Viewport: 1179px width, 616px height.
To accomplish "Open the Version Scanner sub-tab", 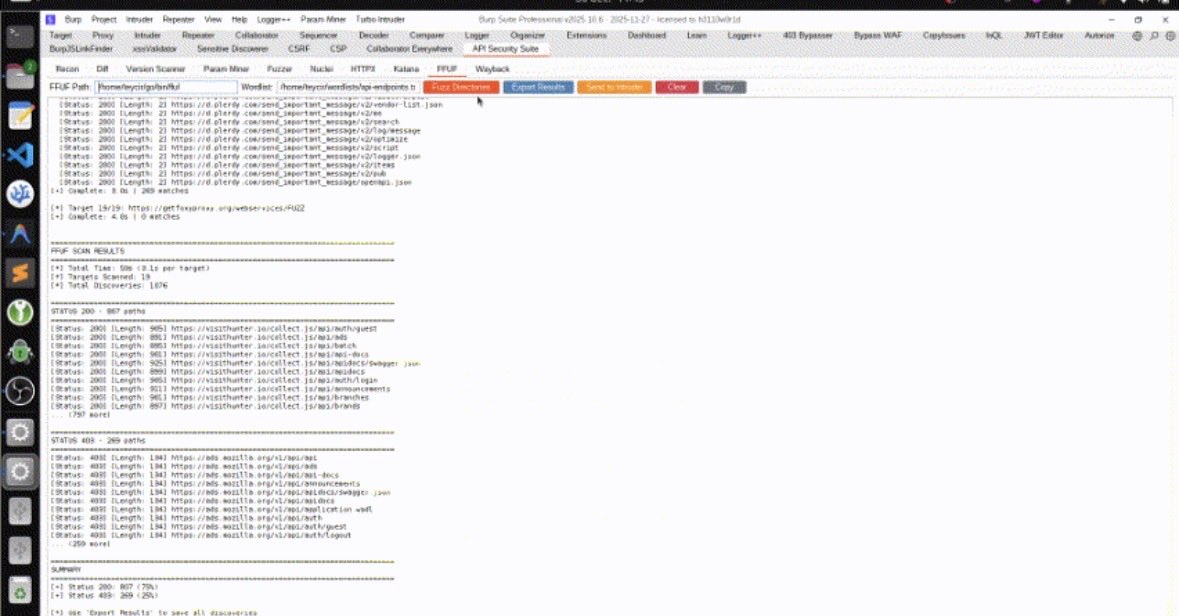I will 155,68.
